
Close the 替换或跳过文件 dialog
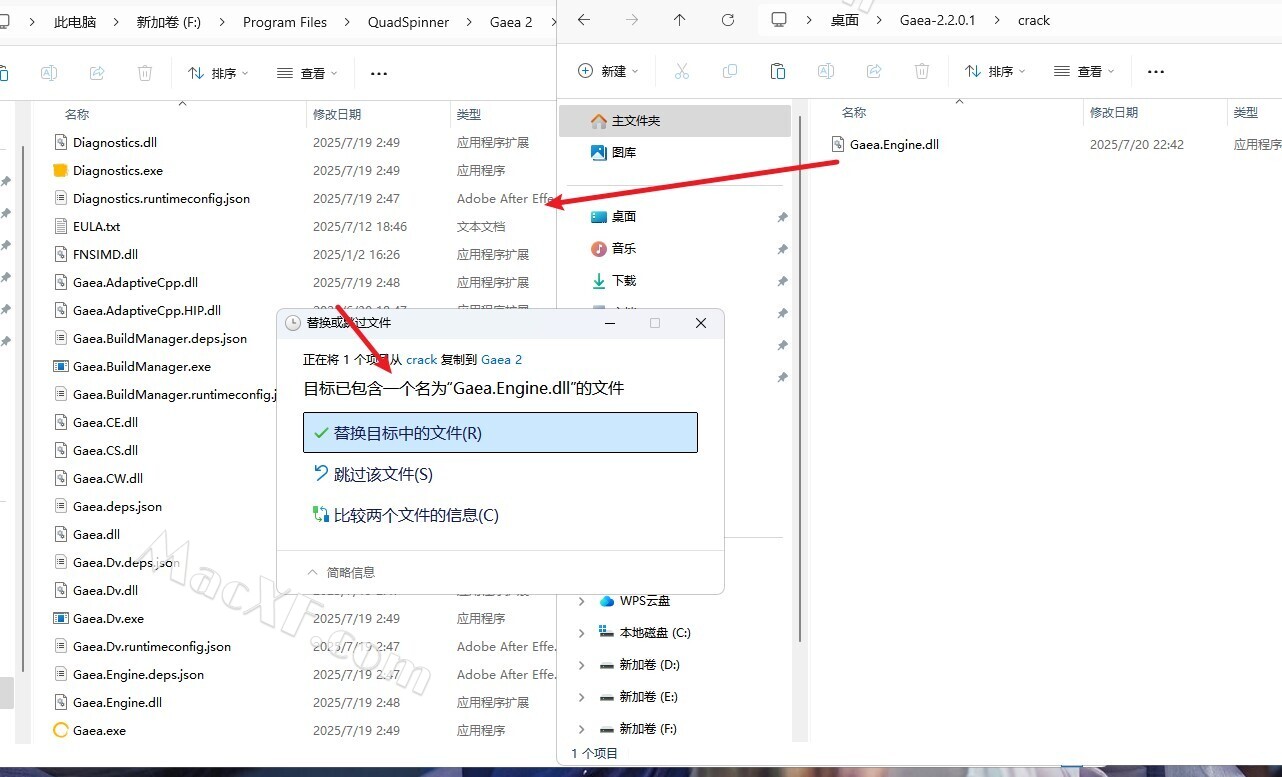701,323
